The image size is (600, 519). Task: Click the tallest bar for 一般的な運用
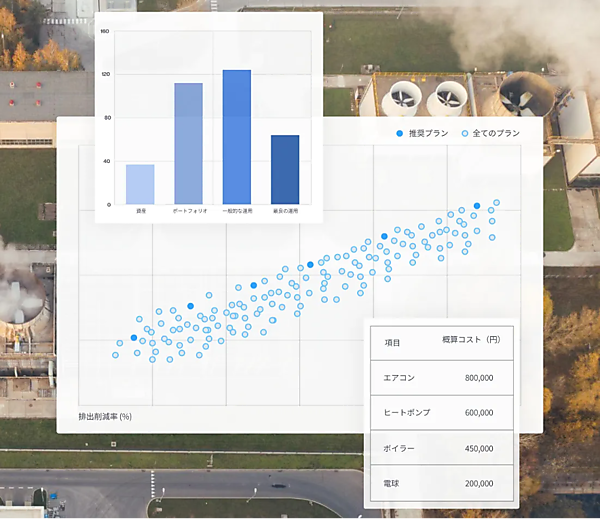coord(237,138)
